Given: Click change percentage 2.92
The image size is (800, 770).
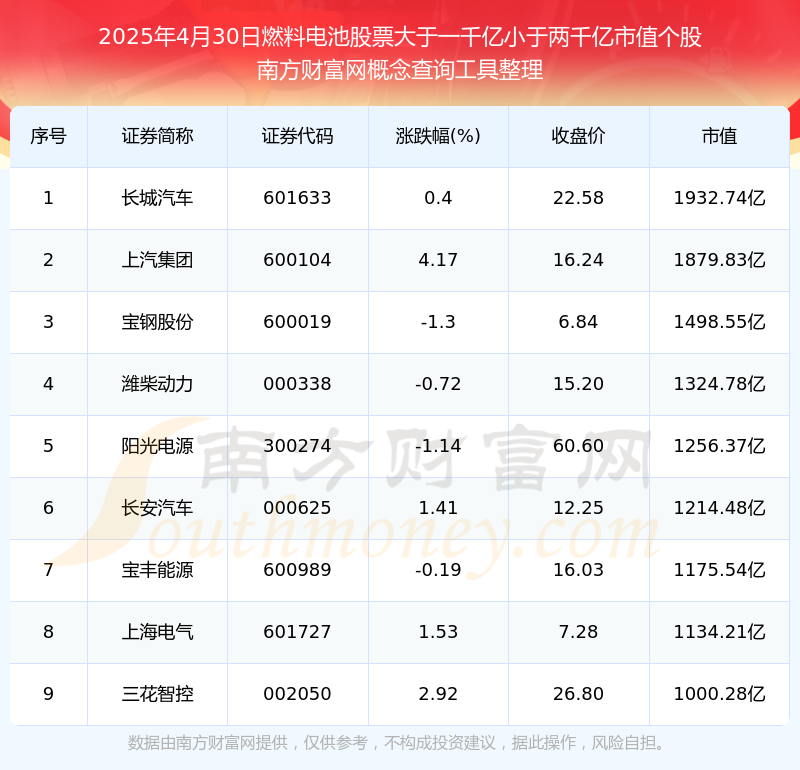Looking at the screenshot, I should click(438, 694).
